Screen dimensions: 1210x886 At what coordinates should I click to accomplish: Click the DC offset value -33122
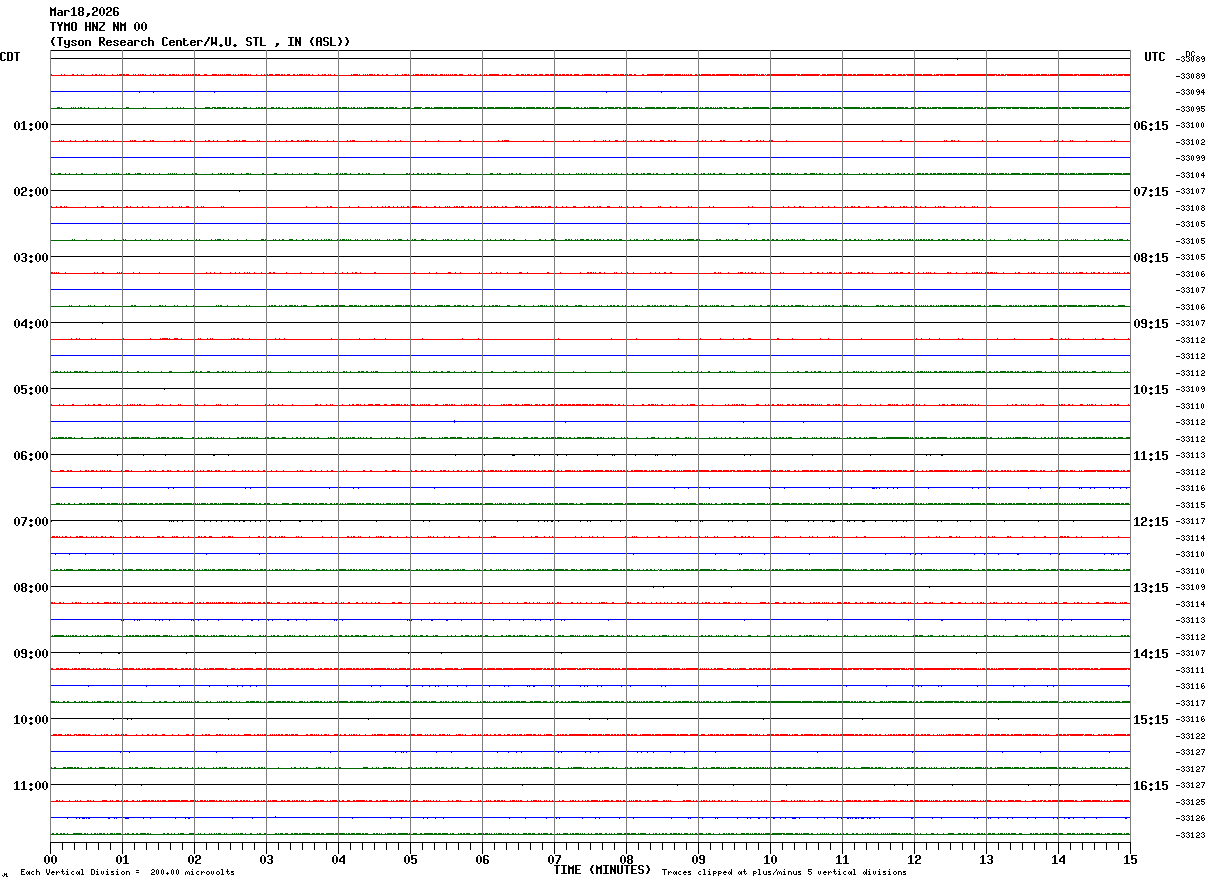point(1191,736)
